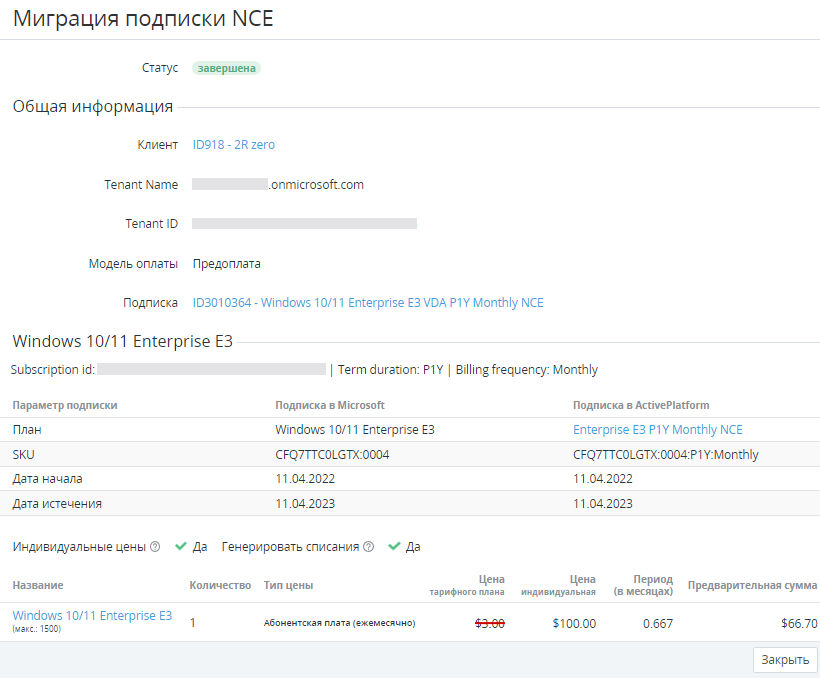The width and height of the screenshot is (820, 678).
Task: Click the Дата истечения row label
Action: click(x=57, y=504)
